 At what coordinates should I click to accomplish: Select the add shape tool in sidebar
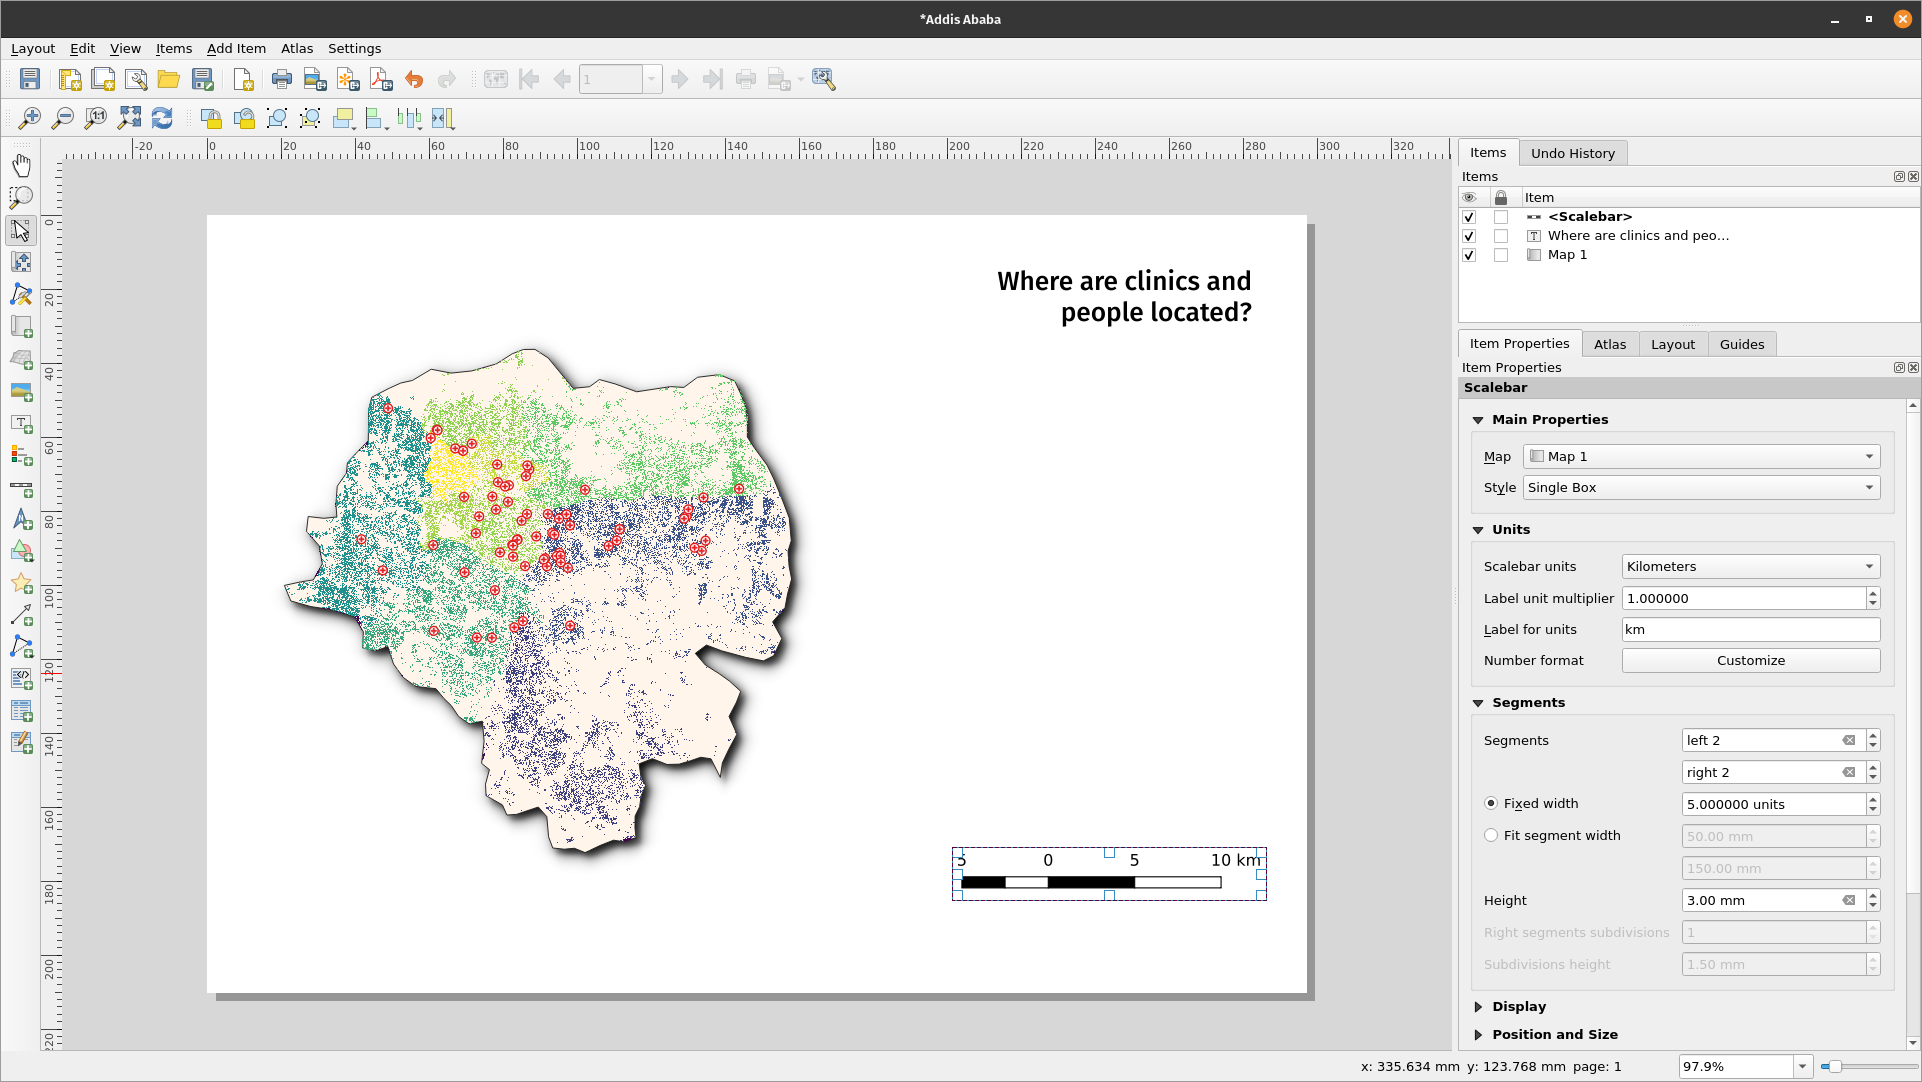click(20, 552)
